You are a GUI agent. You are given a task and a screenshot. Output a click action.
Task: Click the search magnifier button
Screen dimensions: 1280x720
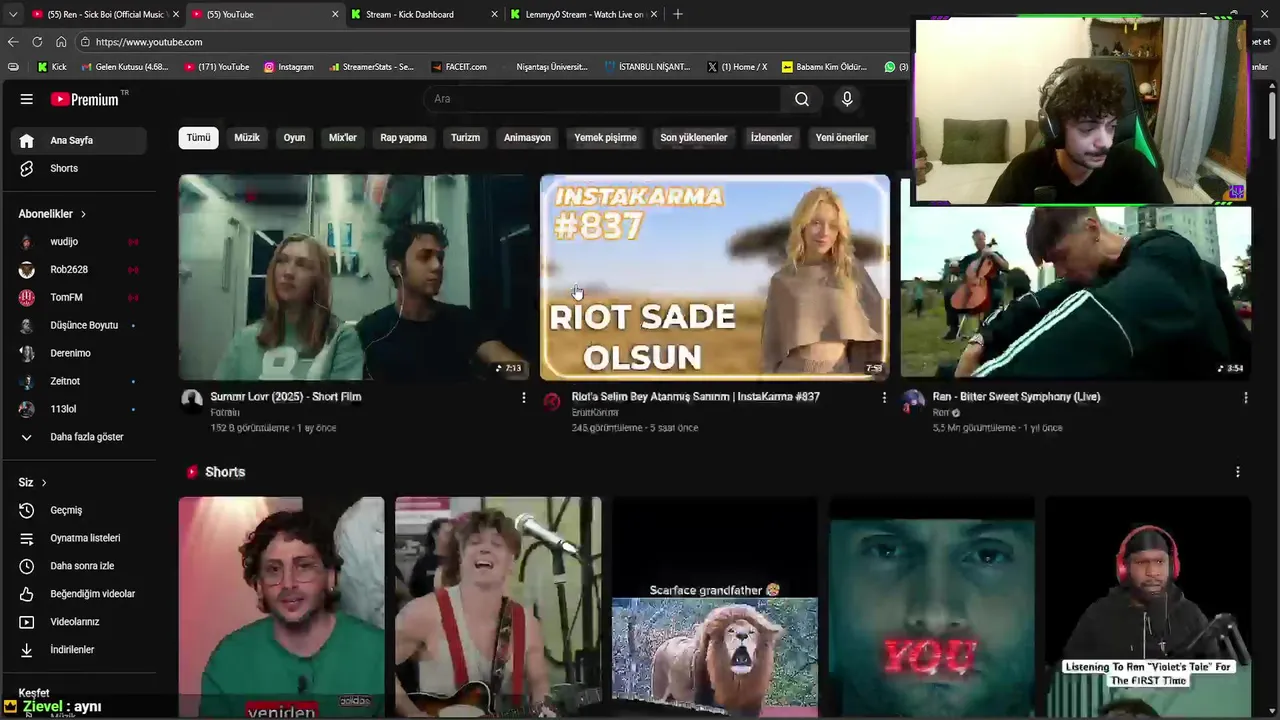(802, 99)
